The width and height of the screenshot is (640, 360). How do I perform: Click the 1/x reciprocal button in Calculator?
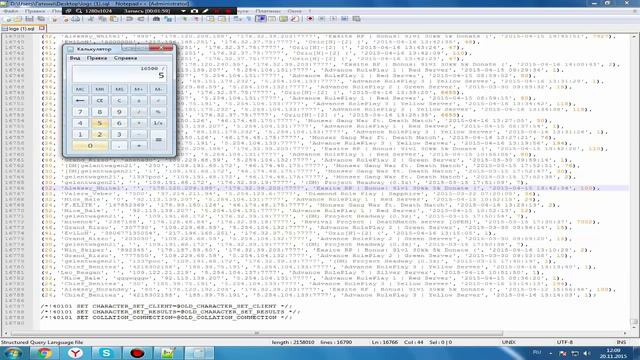(x=158, y=123)
